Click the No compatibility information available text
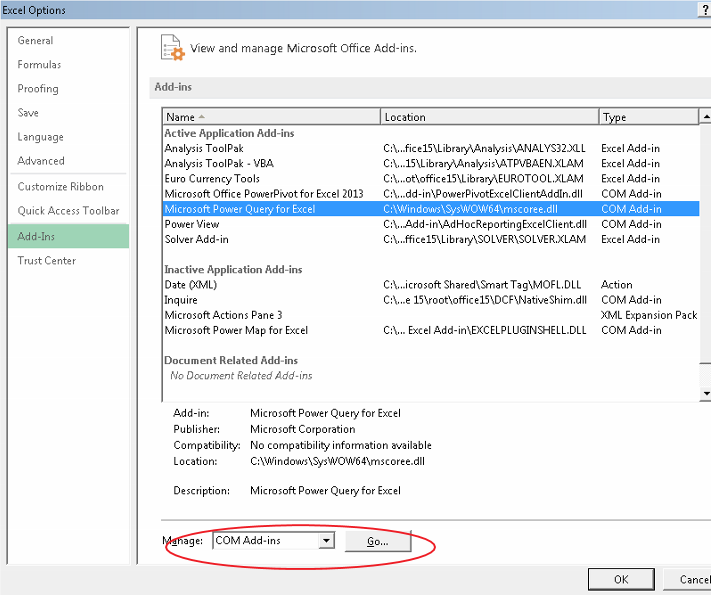This screenshot has width=713, height=599. pos(341,445)
